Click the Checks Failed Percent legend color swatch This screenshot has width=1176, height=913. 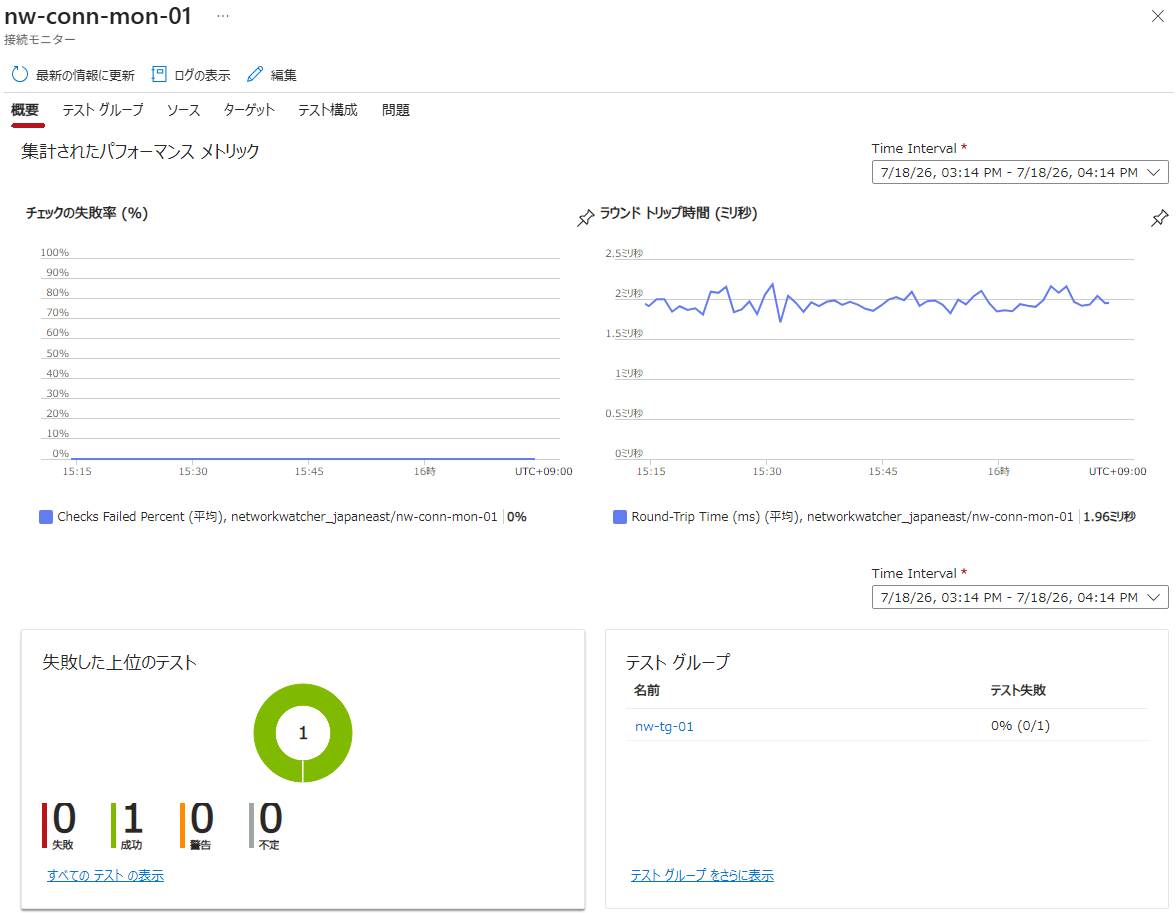tap(46, 517)
